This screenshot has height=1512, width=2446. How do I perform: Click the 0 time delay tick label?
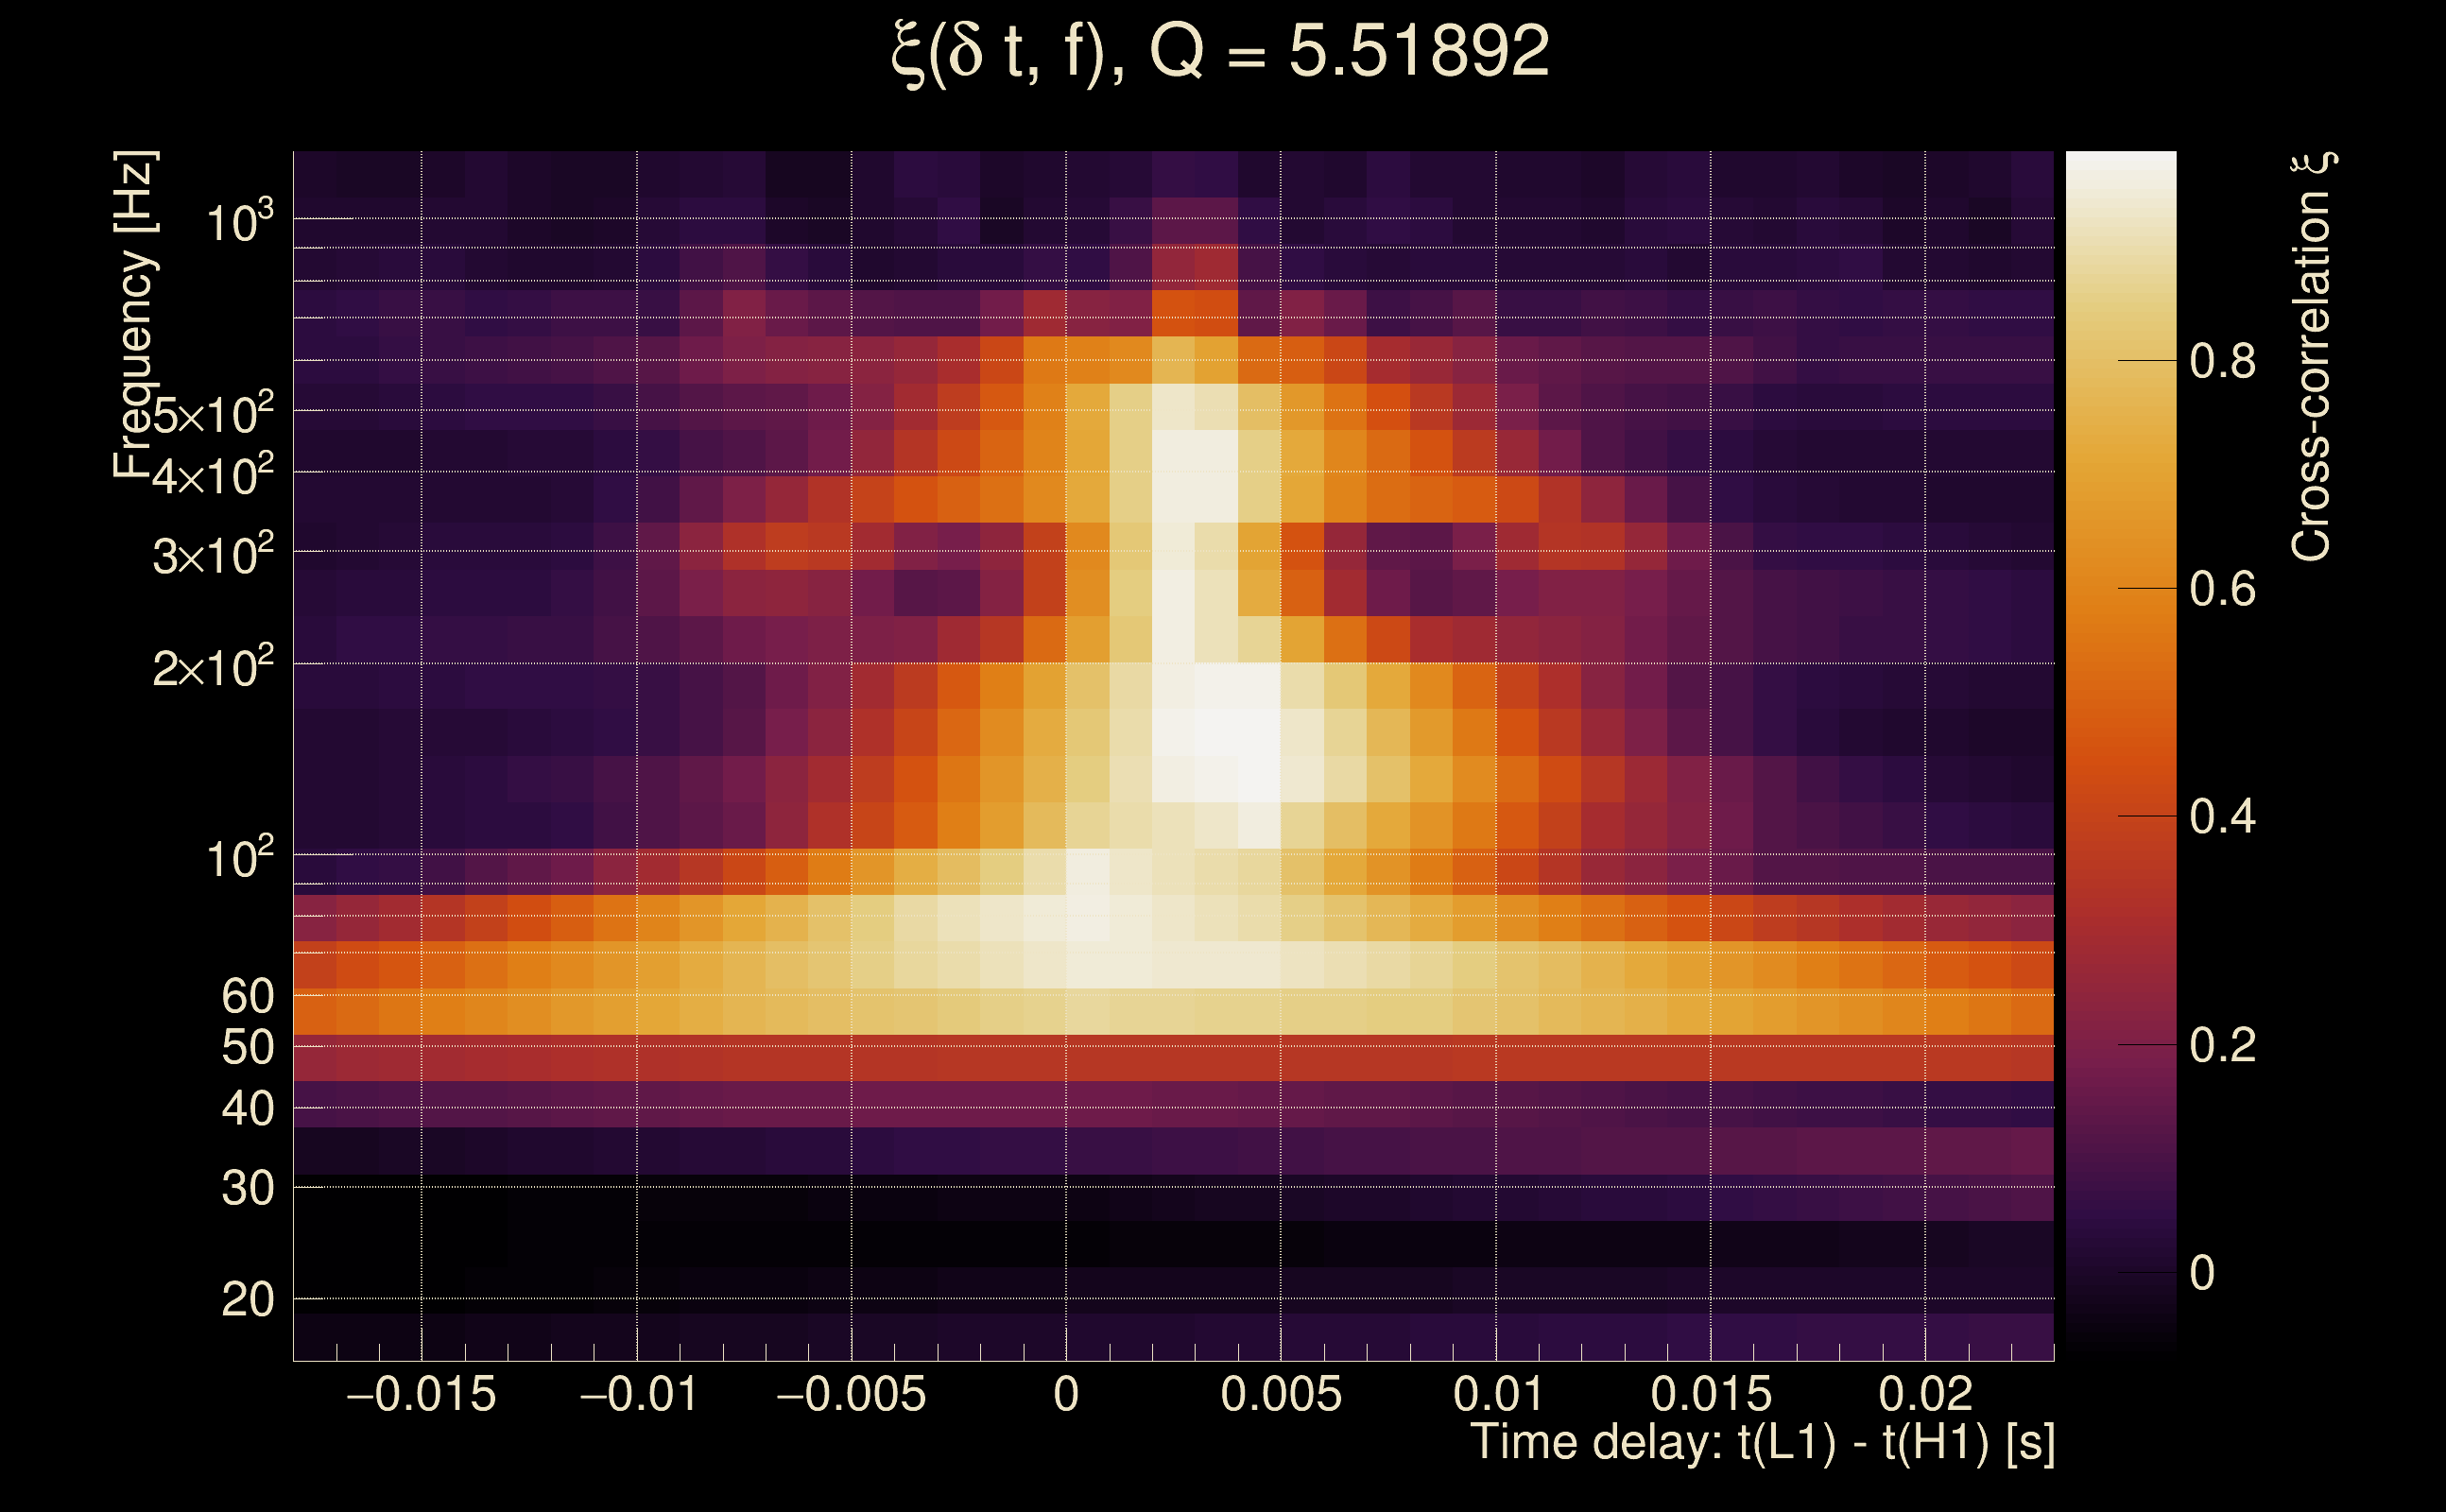pos(1066,1394)
